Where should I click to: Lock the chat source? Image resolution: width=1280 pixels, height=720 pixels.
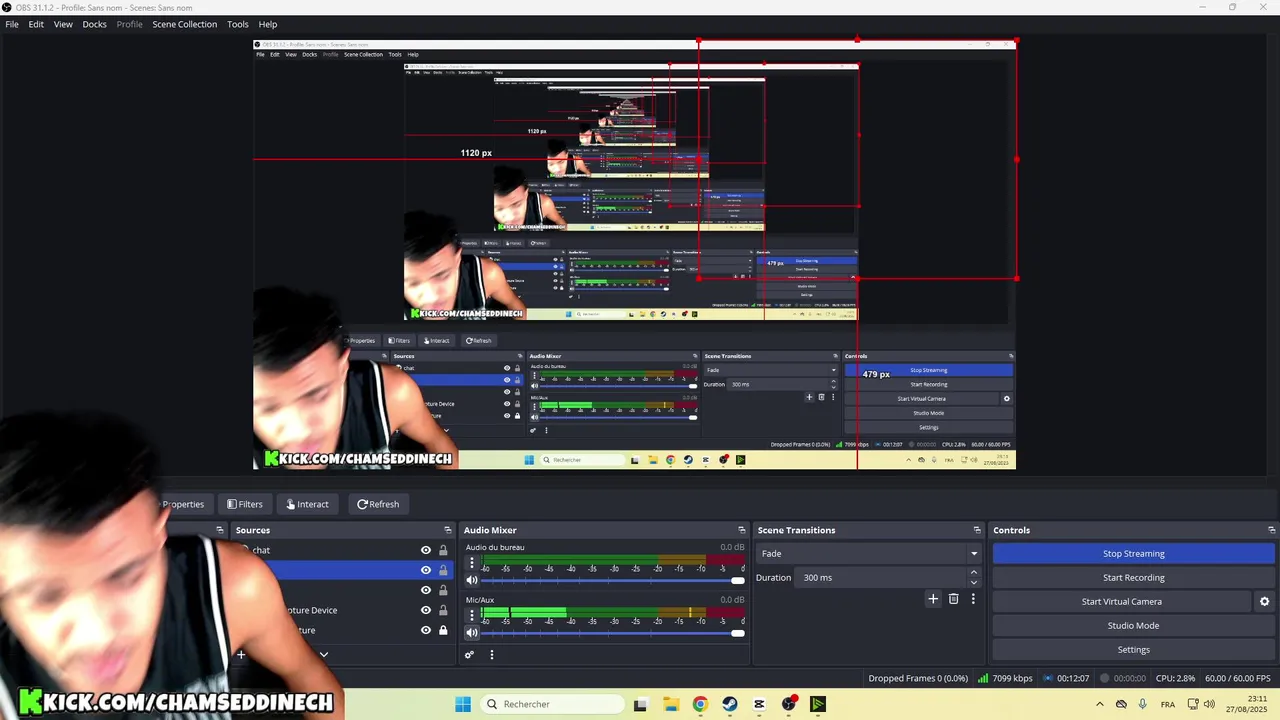point(443,550)
